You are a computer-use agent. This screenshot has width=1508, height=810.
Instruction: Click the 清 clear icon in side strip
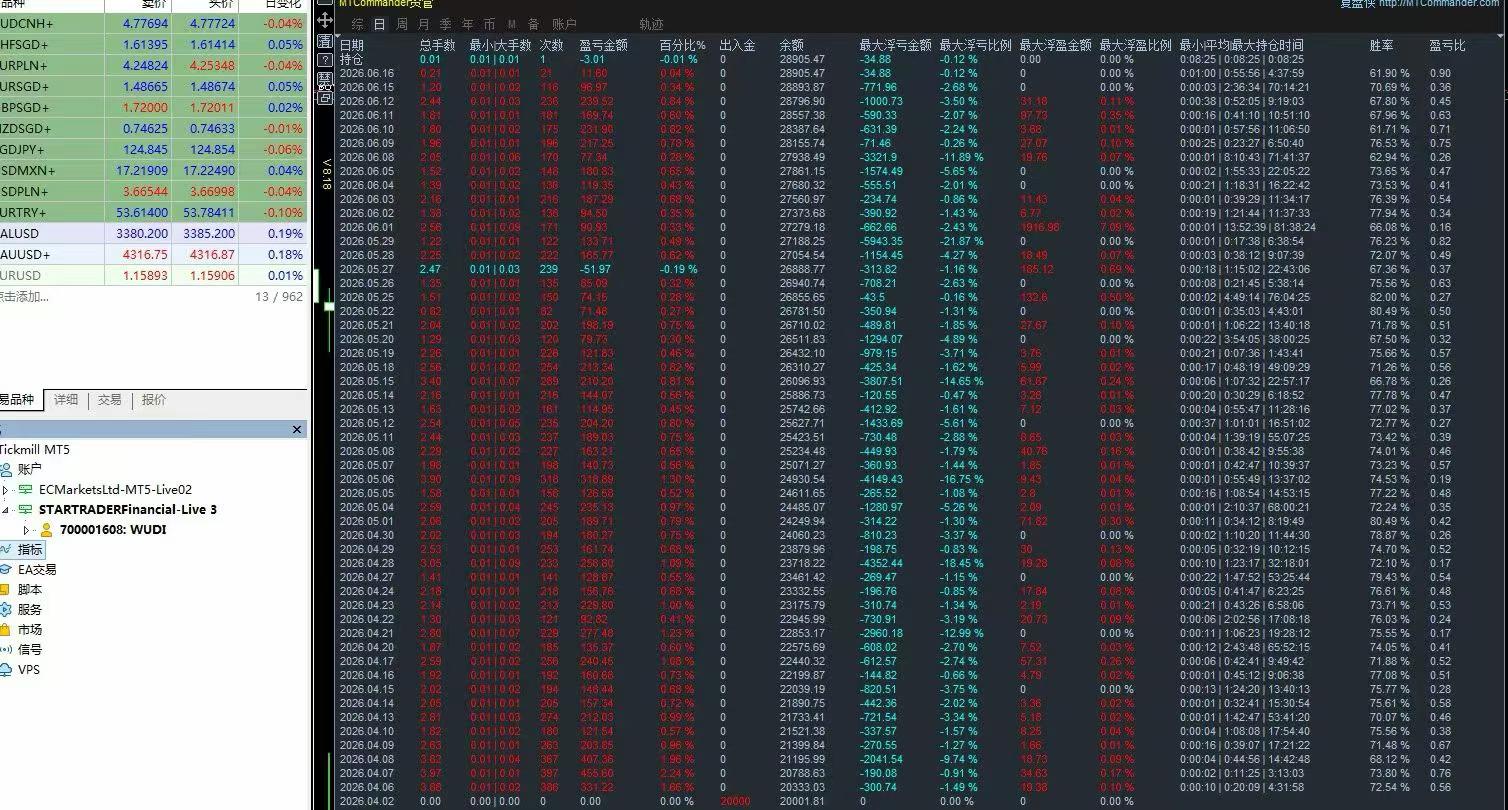(x=325, y=41)
